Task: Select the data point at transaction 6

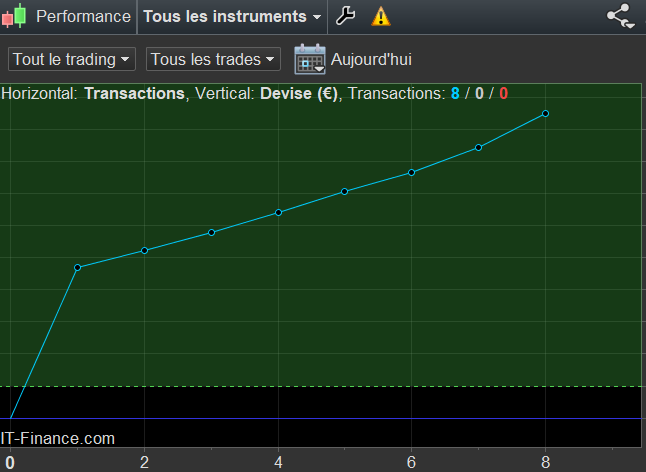Action: [411, 173]
